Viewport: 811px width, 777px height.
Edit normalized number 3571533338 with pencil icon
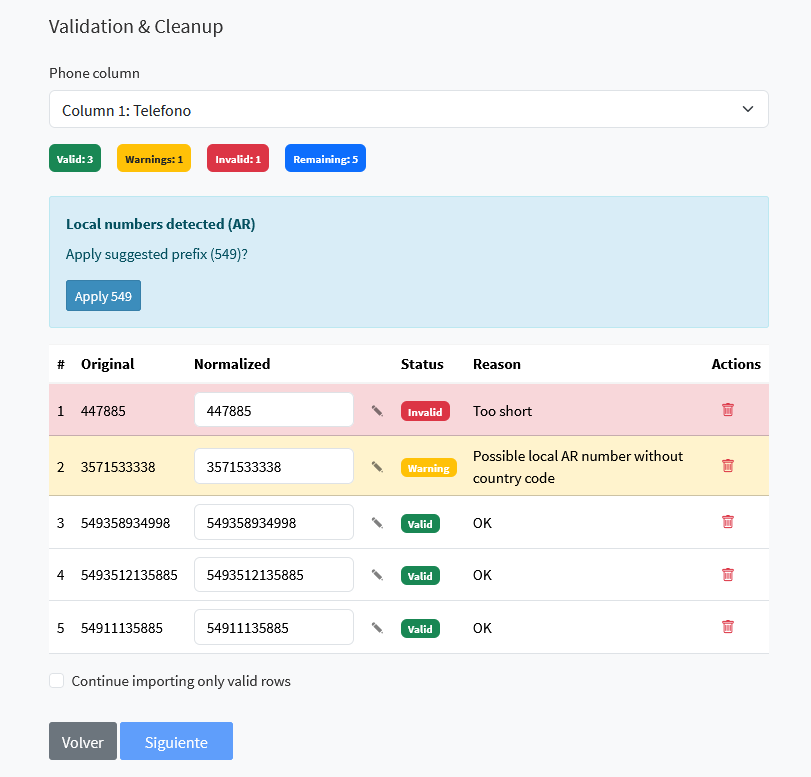[377, 467]
